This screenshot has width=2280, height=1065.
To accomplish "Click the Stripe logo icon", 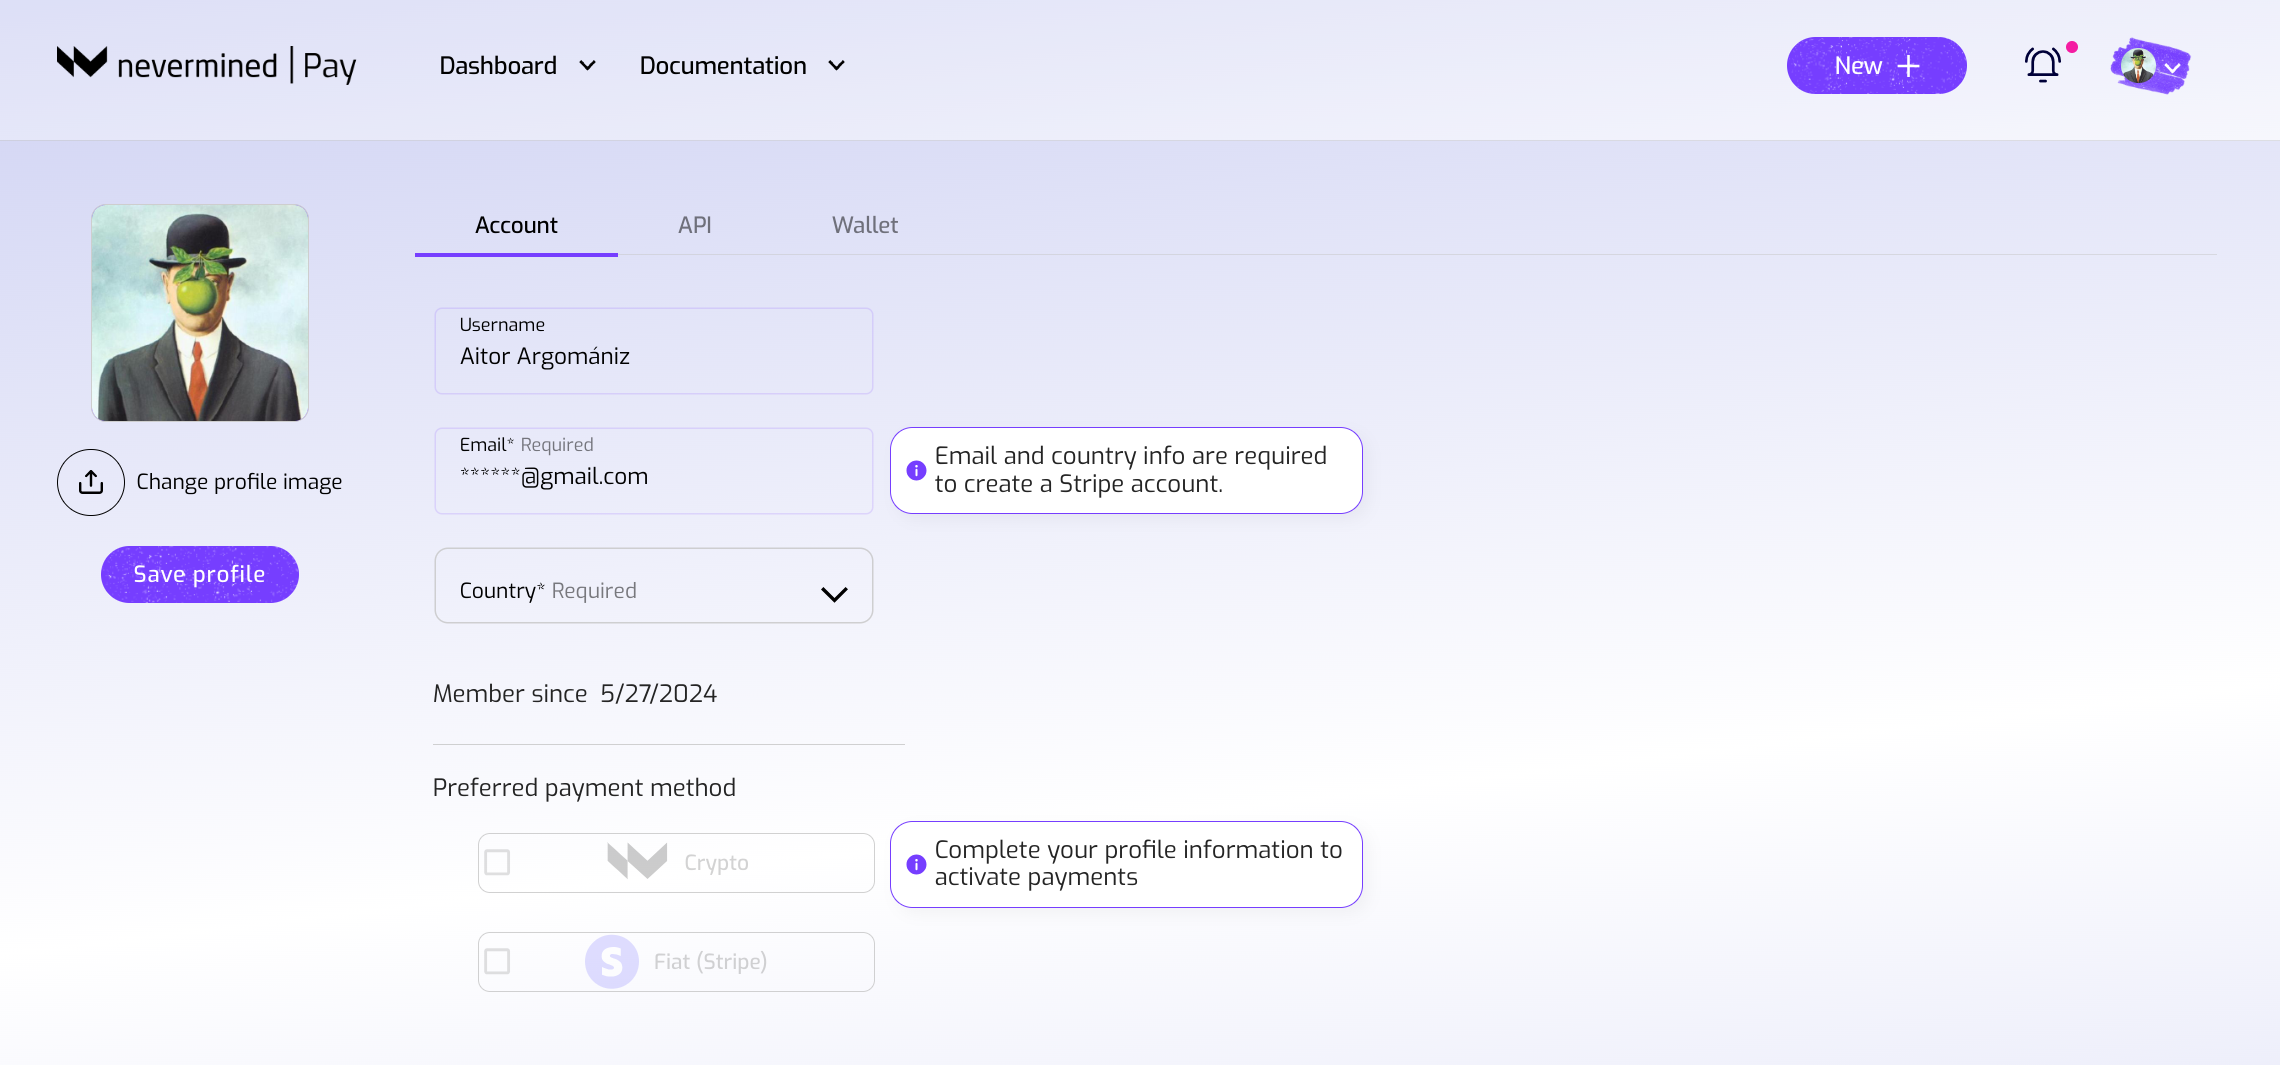I will (x=611, y=962).
